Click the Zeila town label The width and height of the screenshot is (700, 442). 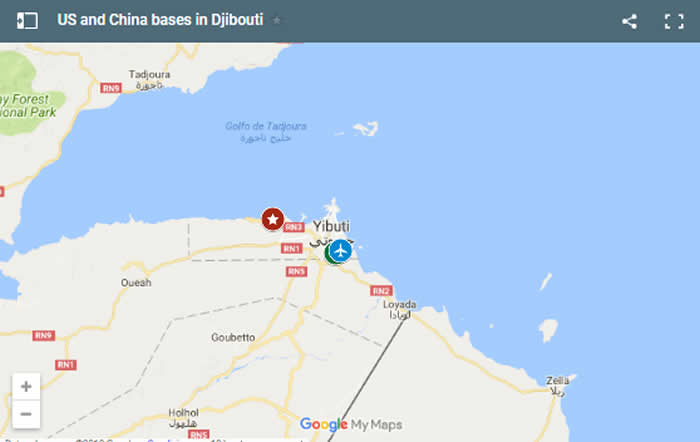click(558, 381)
